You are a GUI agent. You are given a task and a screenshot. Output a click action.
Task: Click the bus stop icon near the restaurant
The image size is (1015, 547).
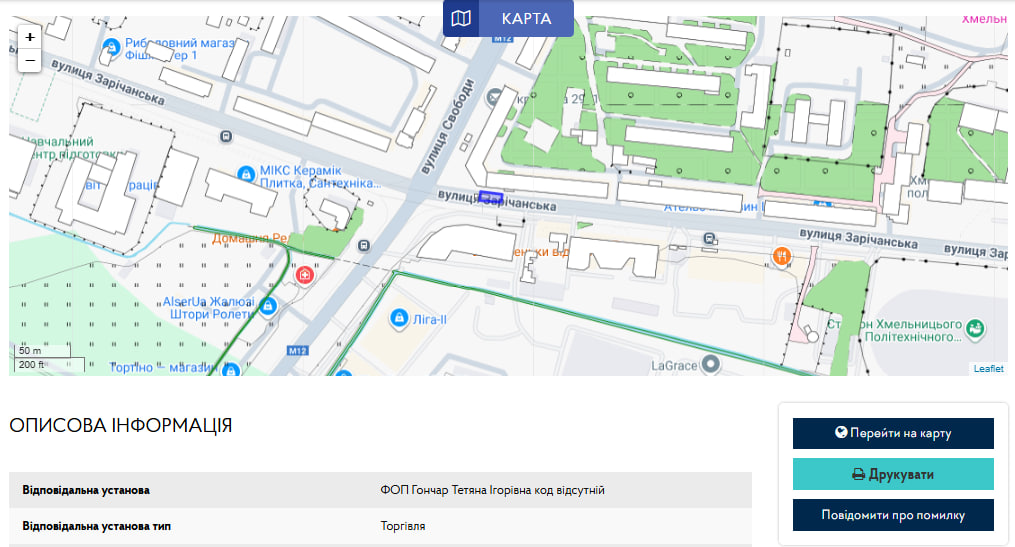[x=709, y=239]
